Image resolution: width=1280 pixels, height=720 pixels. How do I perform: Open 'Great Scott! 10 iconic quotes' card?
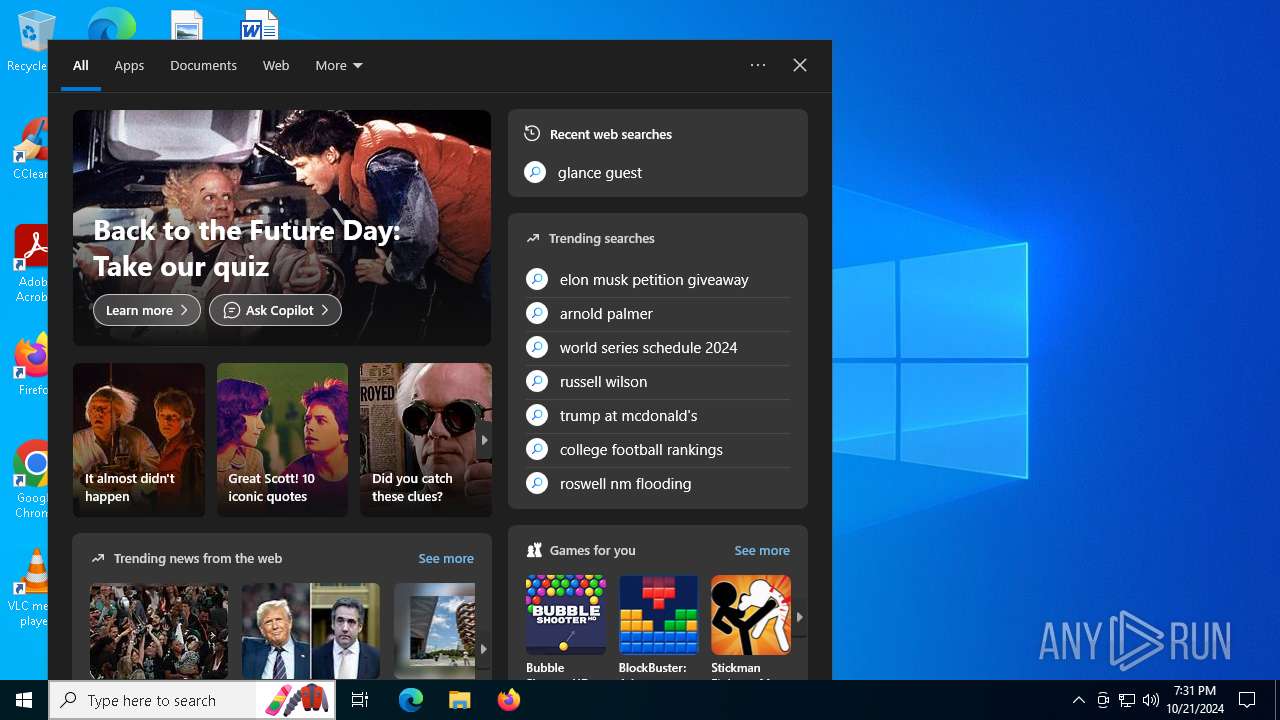282,440
